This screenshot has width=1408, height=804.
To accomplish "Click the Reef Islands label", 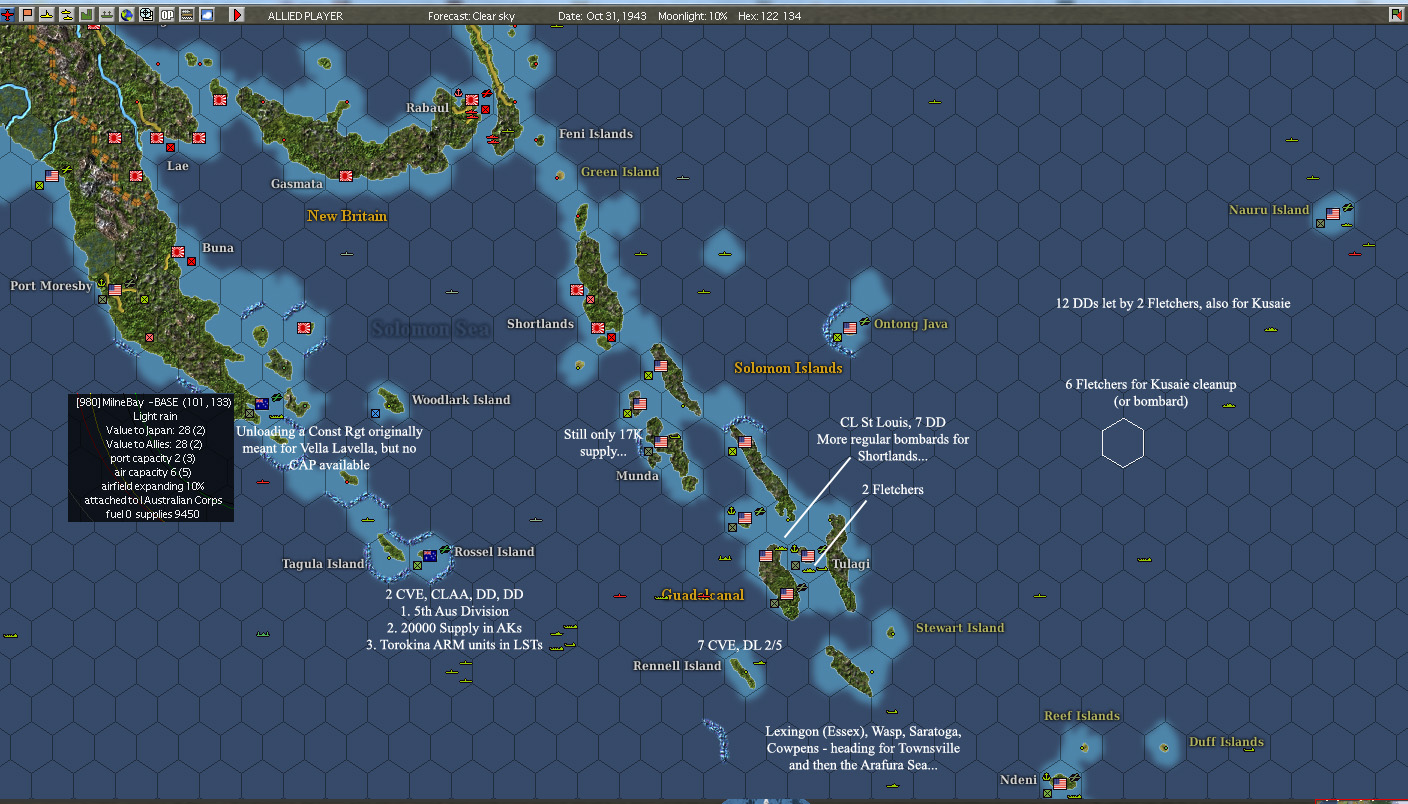I will point(1082,716).
